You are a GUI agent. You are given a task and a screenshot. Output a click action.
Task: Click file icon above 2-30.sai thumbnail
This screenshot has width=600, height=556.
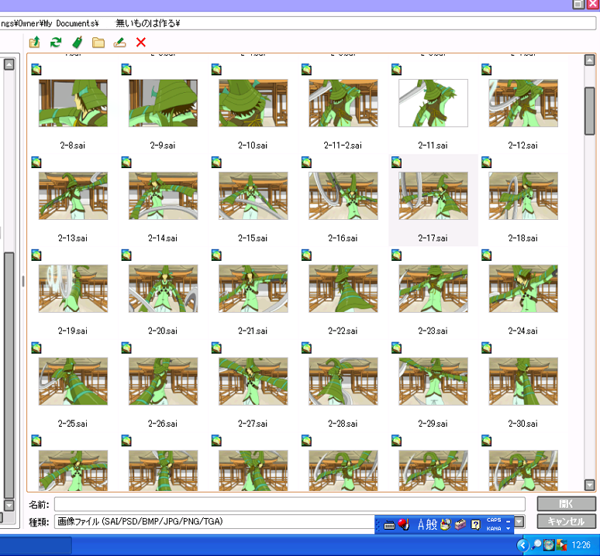[x=486, y=348]
